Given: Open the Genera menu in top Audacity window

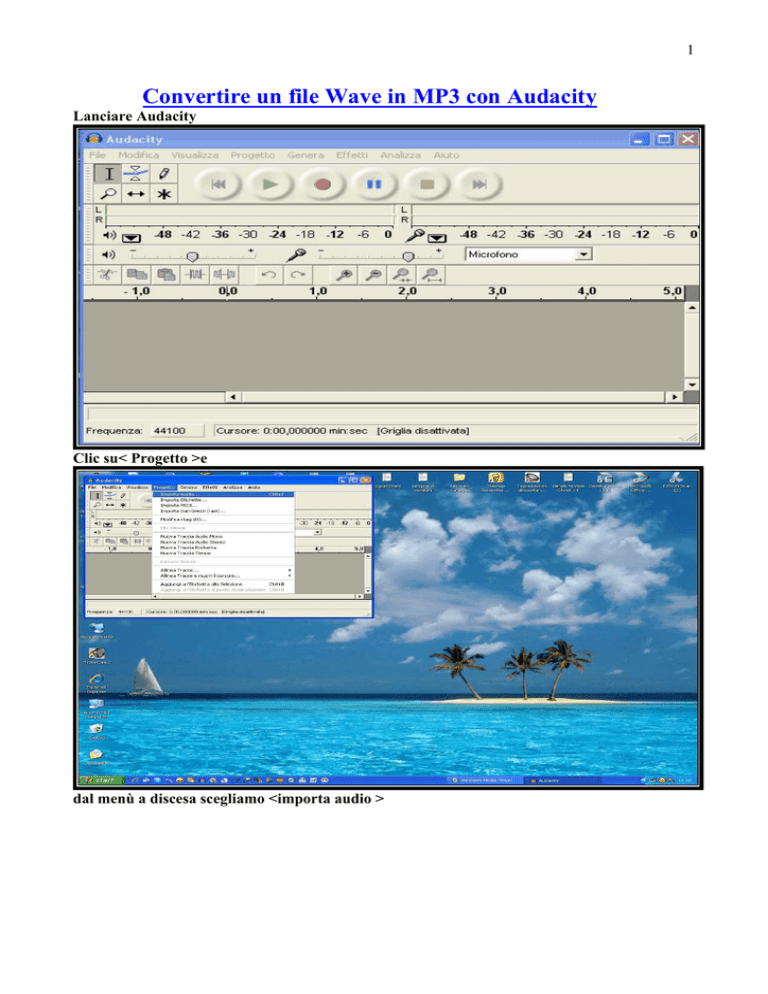Looking at the screenshot, I should [305, 155].
